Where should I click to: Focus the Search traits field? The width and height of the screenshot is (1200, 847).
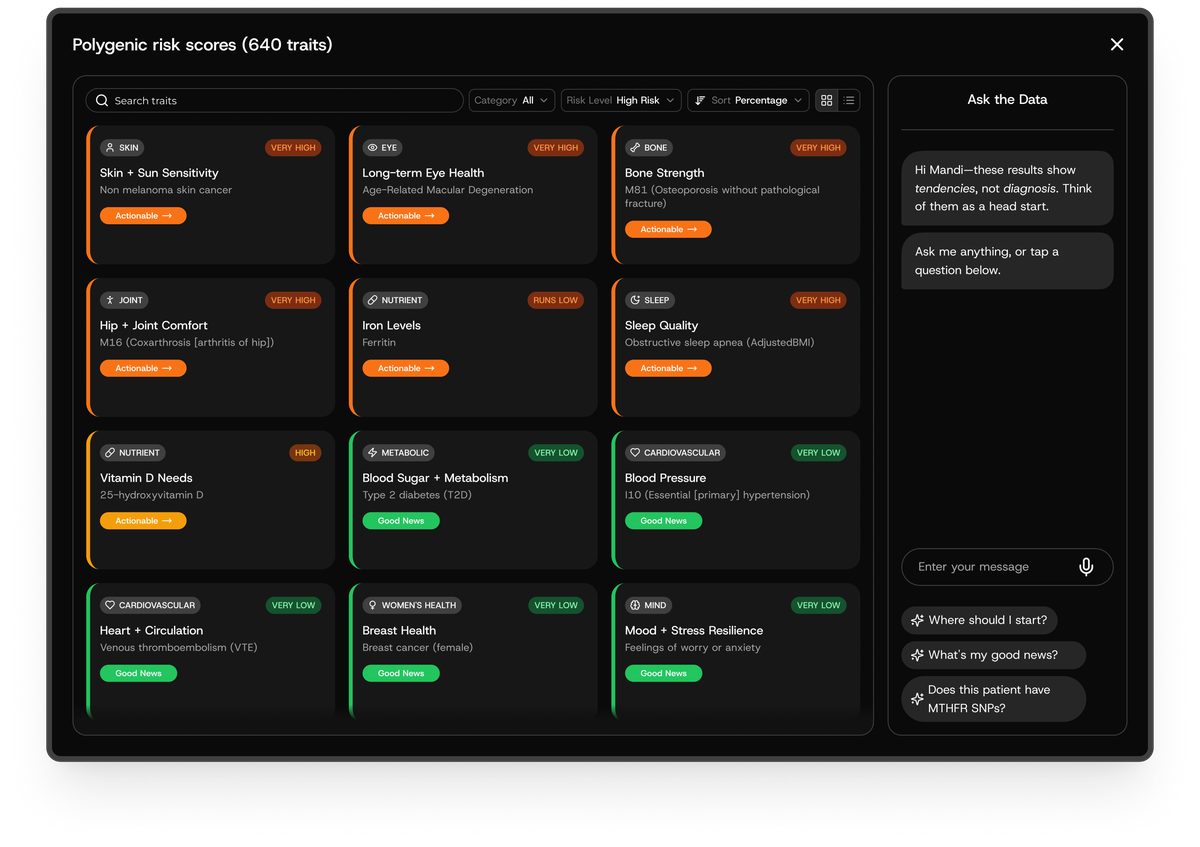coord(275,100)
